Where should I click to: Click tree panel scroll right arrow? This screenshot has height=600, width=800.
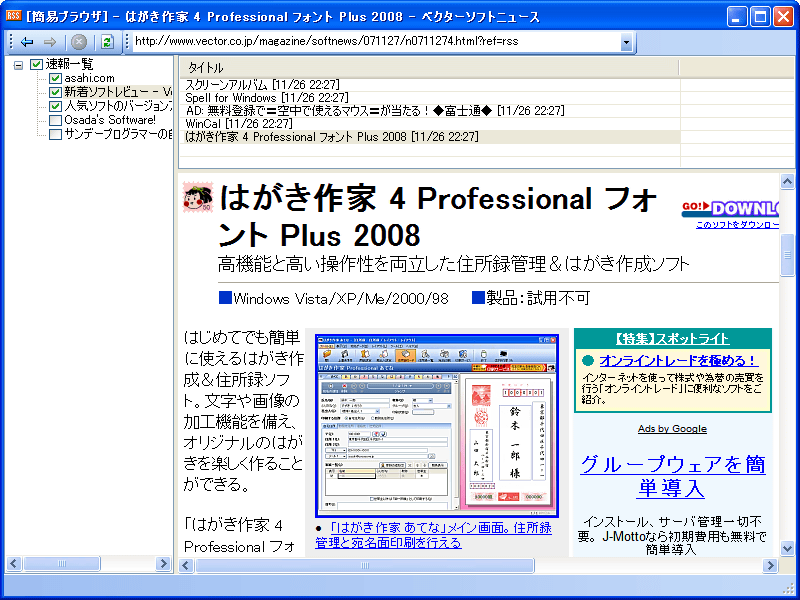[163, 564]
